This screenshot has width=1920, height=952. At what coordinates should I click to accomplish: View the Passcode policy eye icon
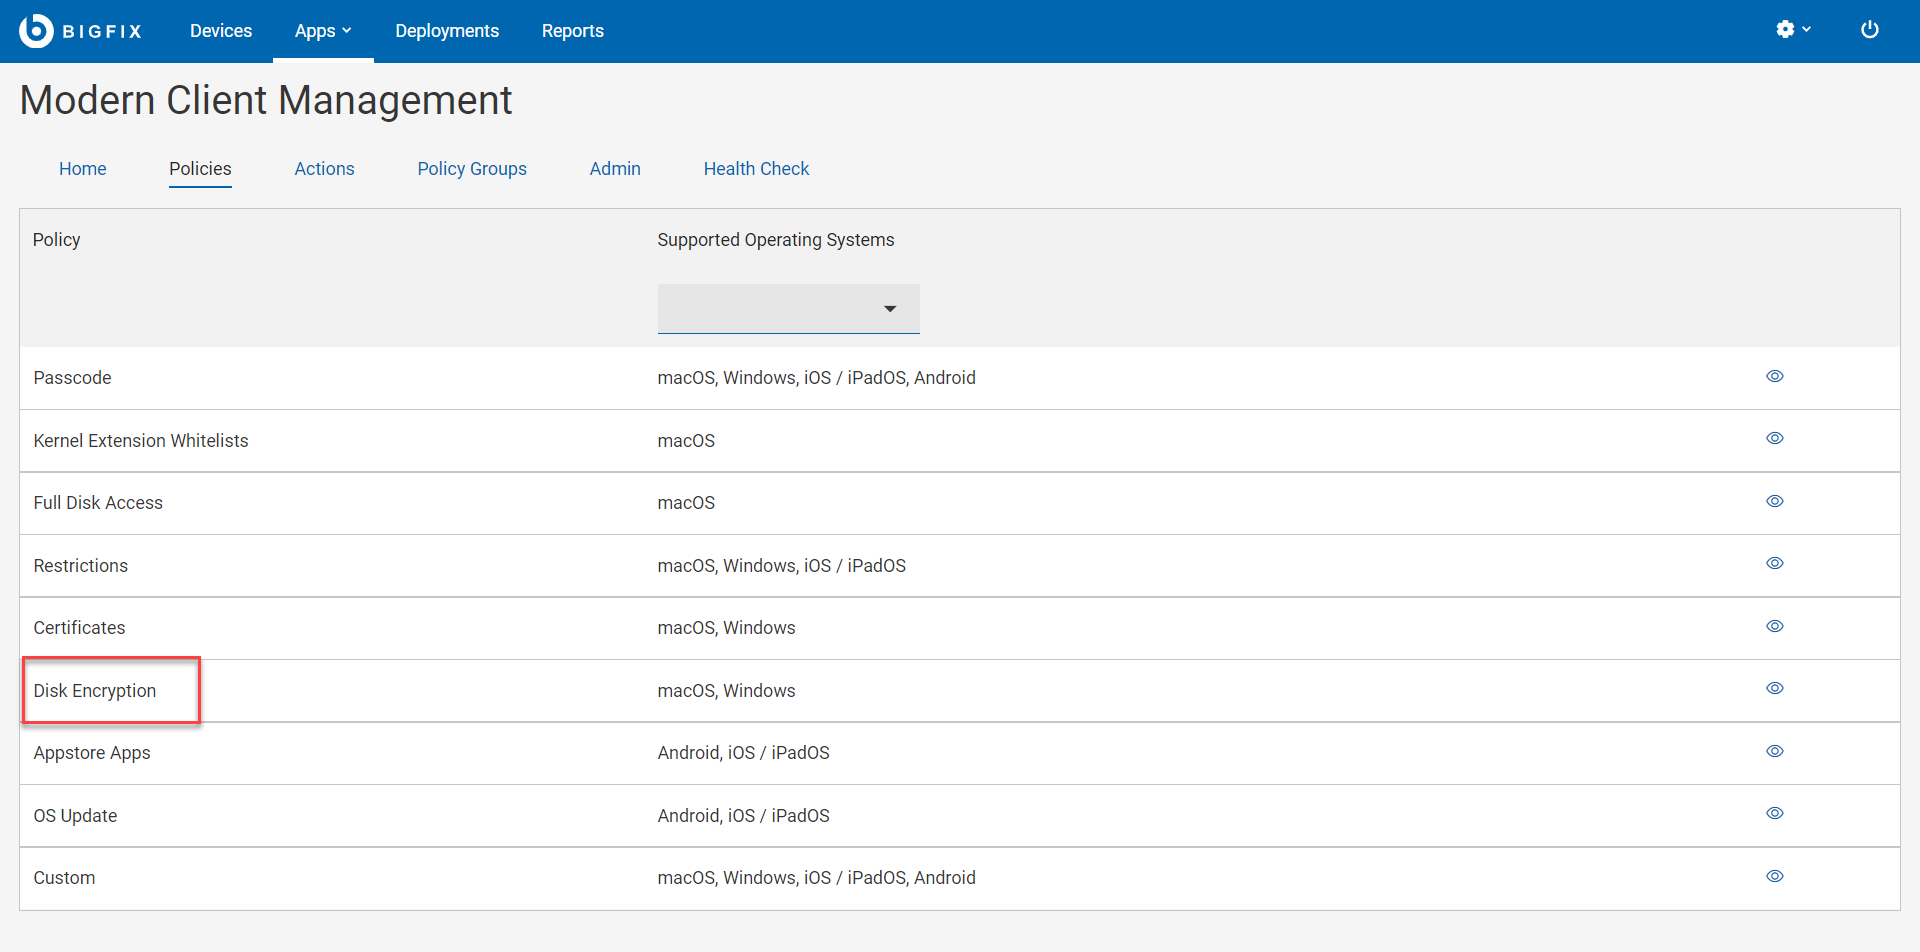[1774, 377]
